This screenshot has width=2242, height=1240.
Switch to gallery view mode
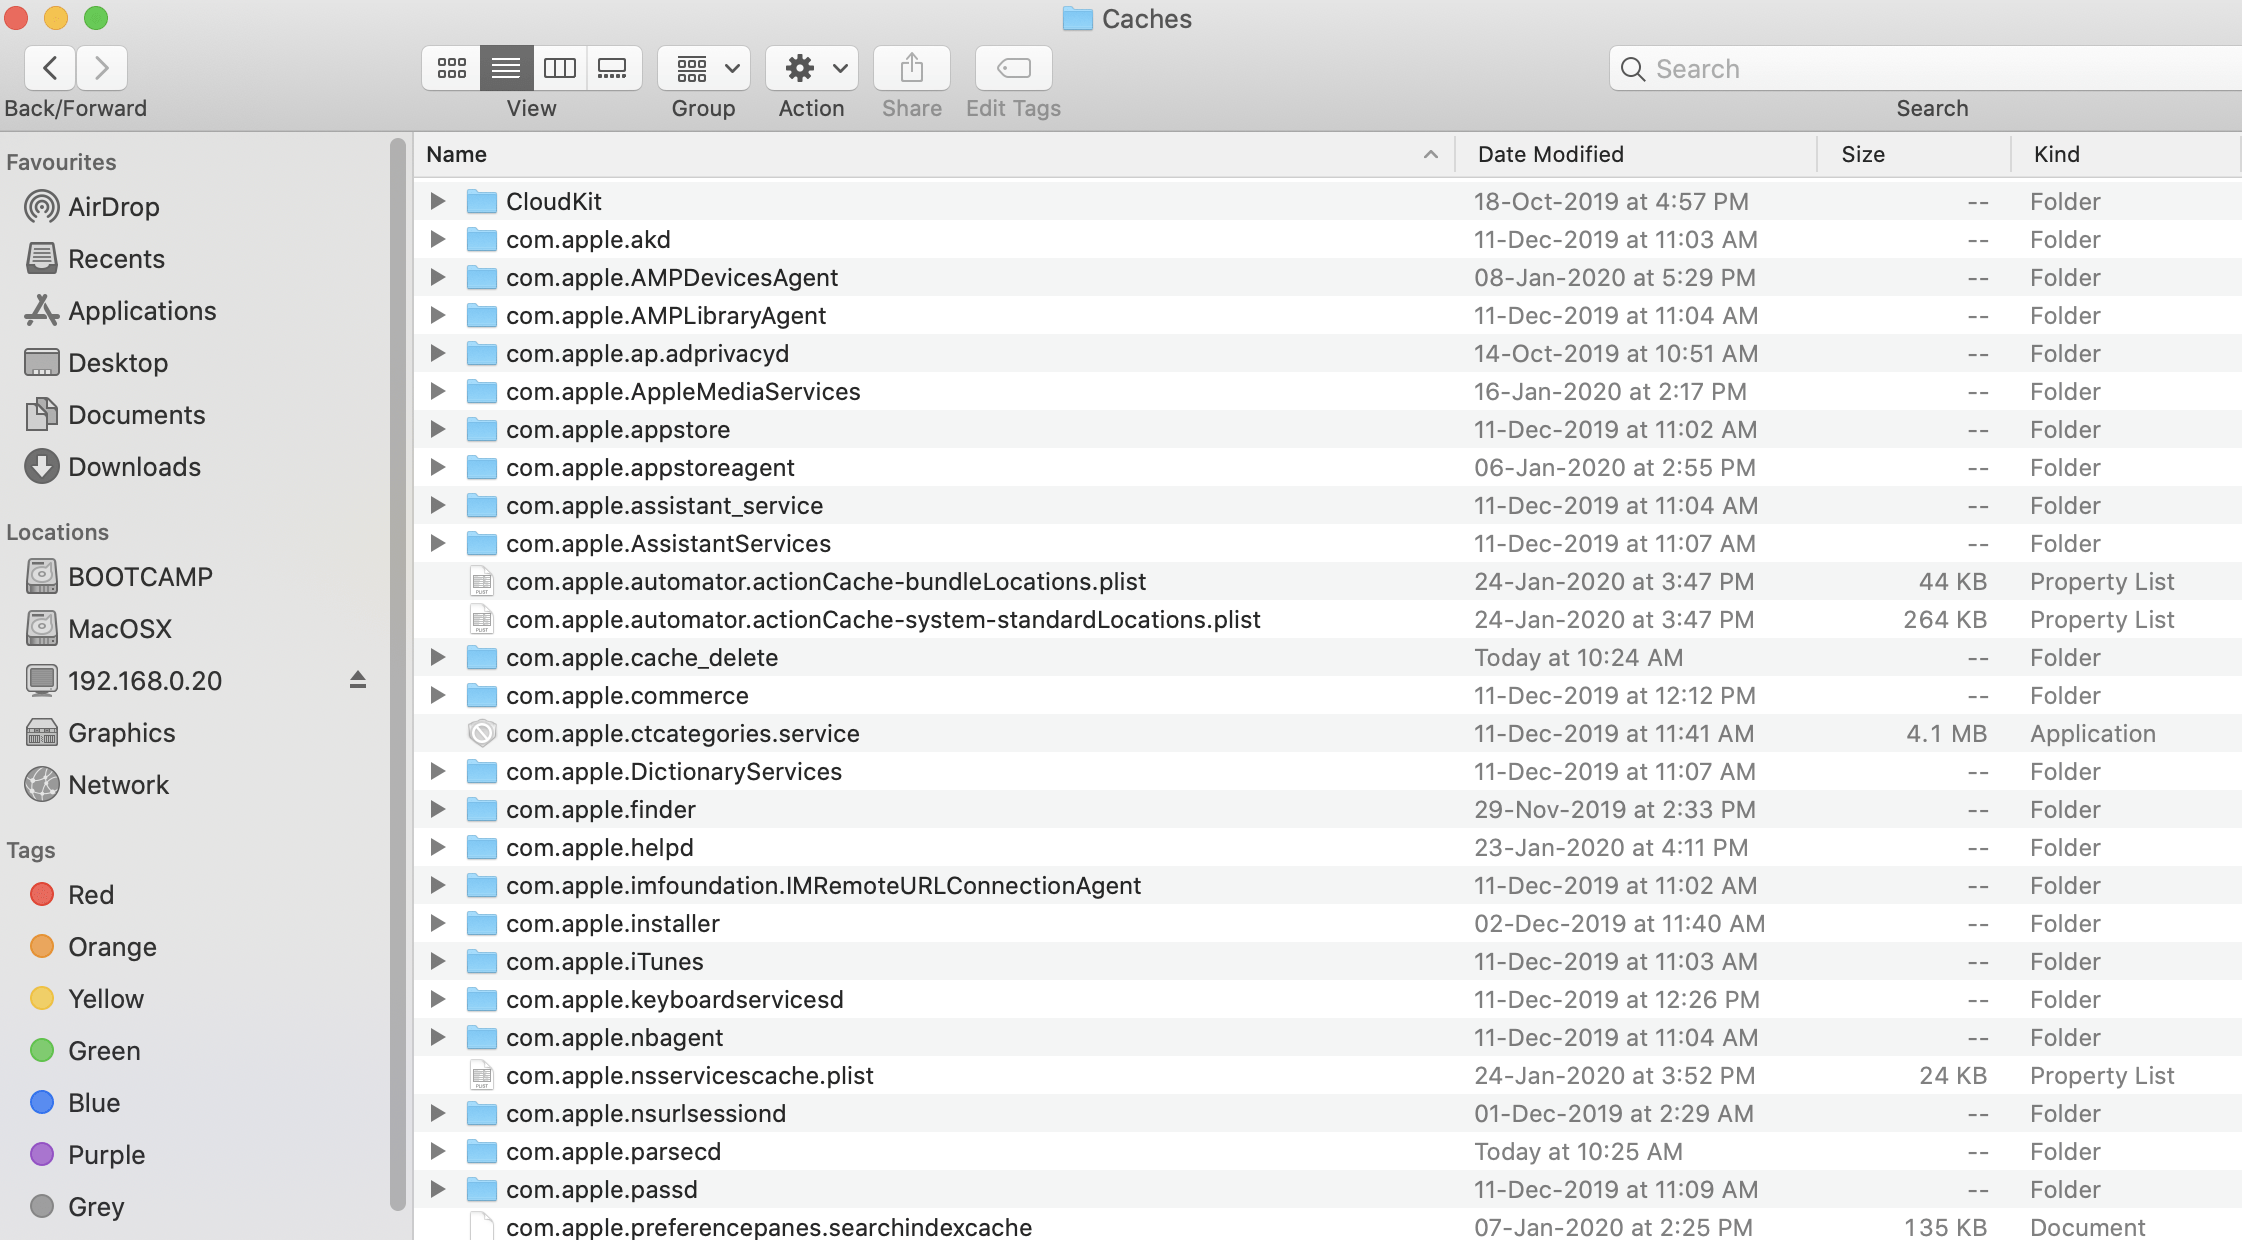point(613,68)
